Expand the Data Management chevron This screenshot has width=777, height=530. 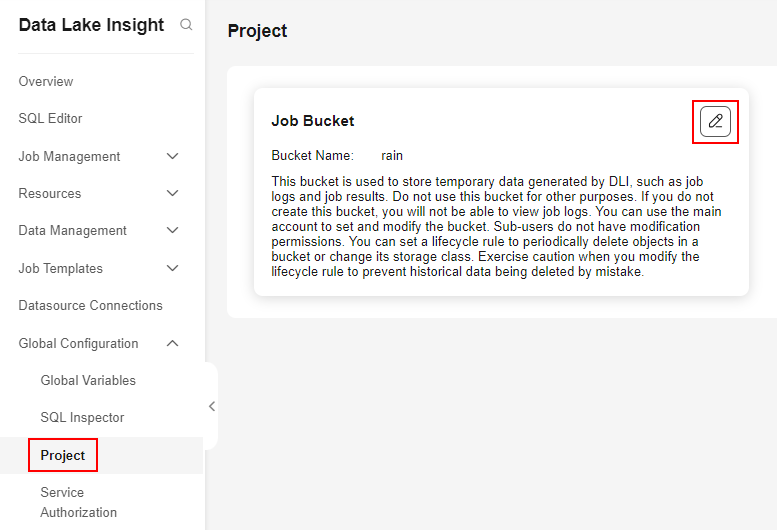coord(172,230)
